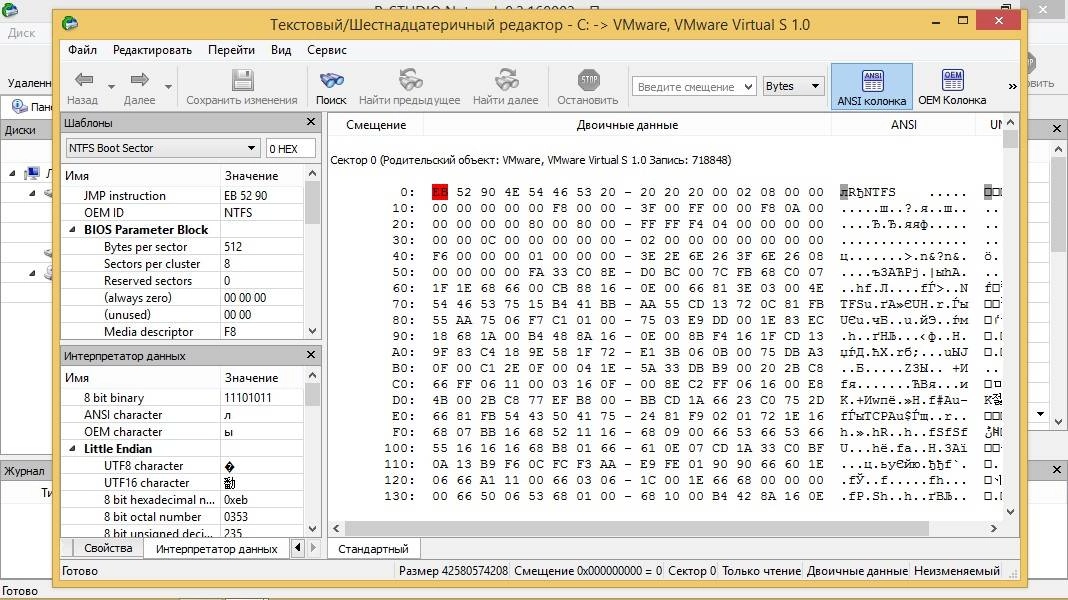The width and height of the screenshot is (1068, 600).
Task: Select the Media descriptor row
Action: point(183,332)
